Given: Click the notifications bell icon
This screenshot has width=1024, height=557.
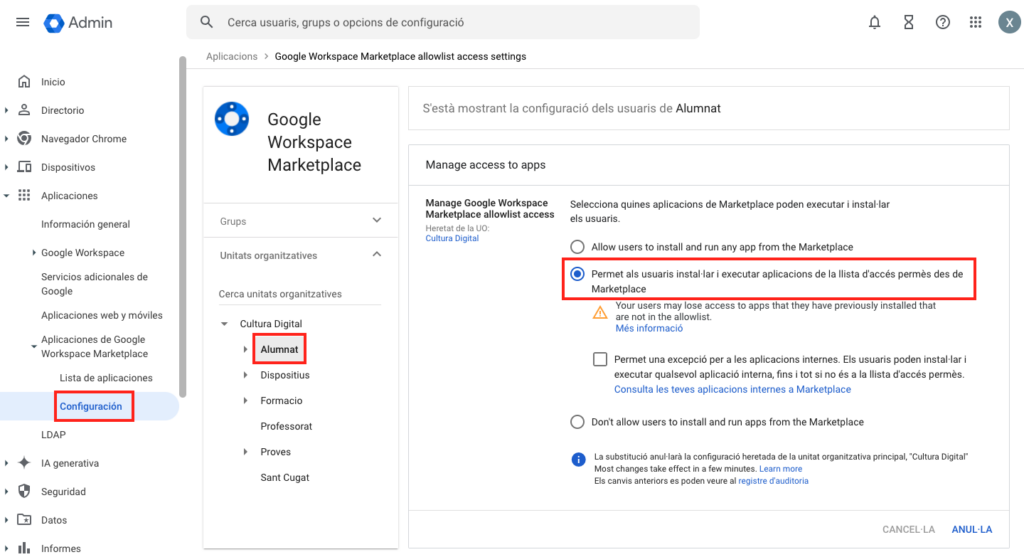Looking at the screenshot, I should [x=875, y=22].
